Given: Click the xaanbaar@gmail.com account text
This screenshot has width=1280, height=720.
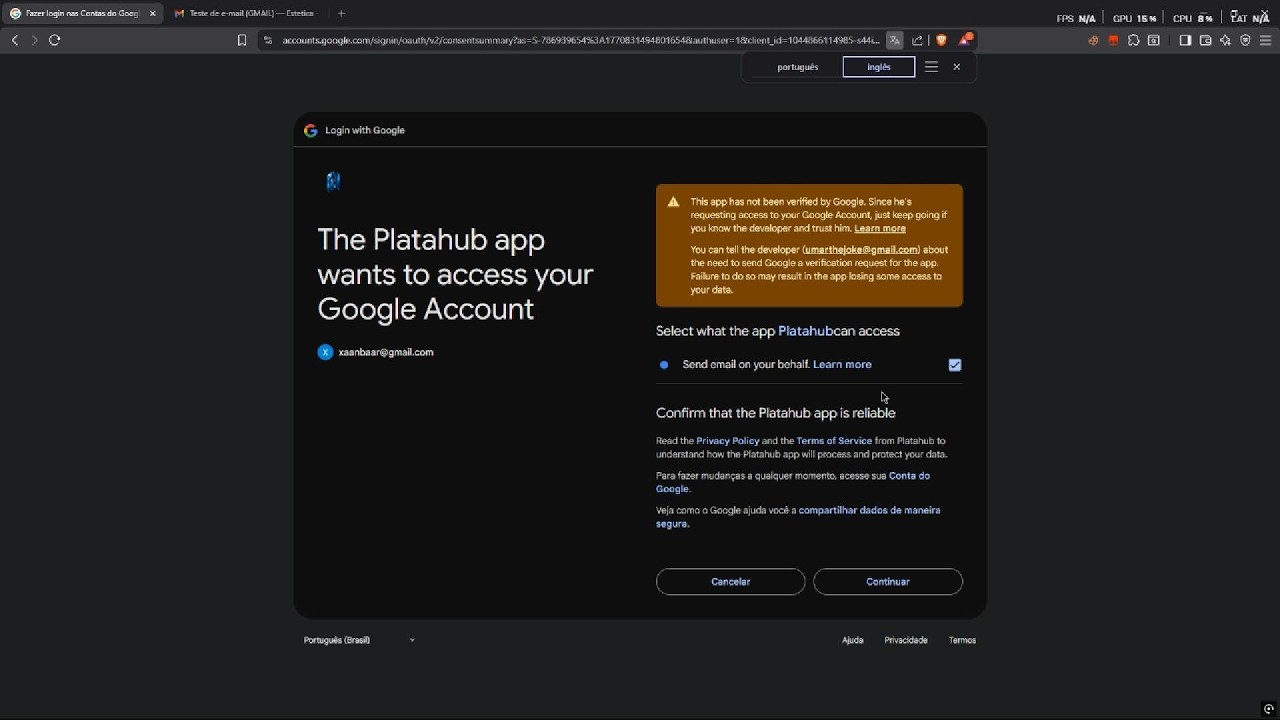Looking at the screenshot, I should 386,352.
